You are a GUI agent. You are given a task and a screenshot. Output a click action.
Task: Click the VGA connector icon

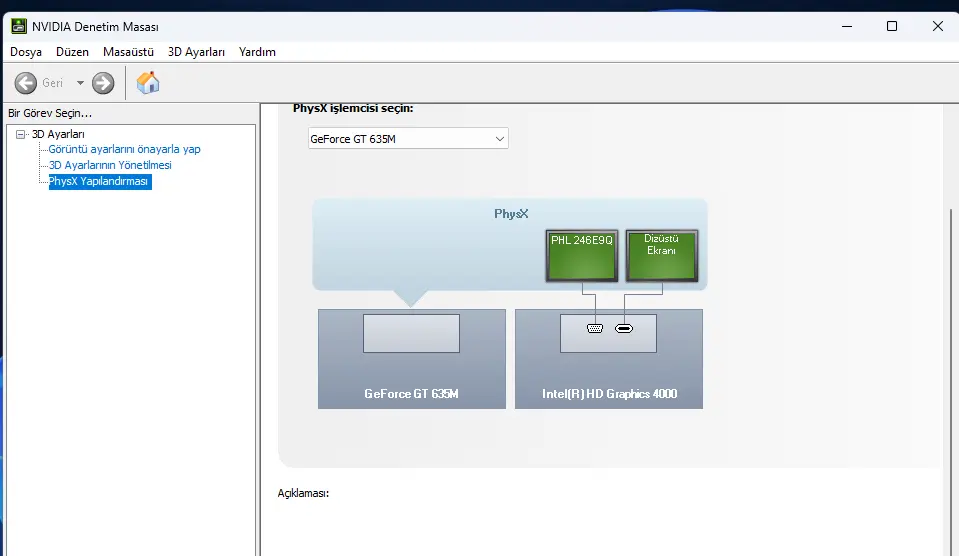click(x=594, y=328)
